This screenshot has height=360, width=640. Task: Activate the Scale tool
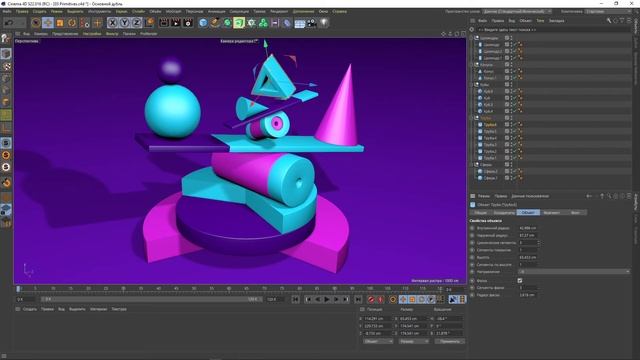point(60,23)
